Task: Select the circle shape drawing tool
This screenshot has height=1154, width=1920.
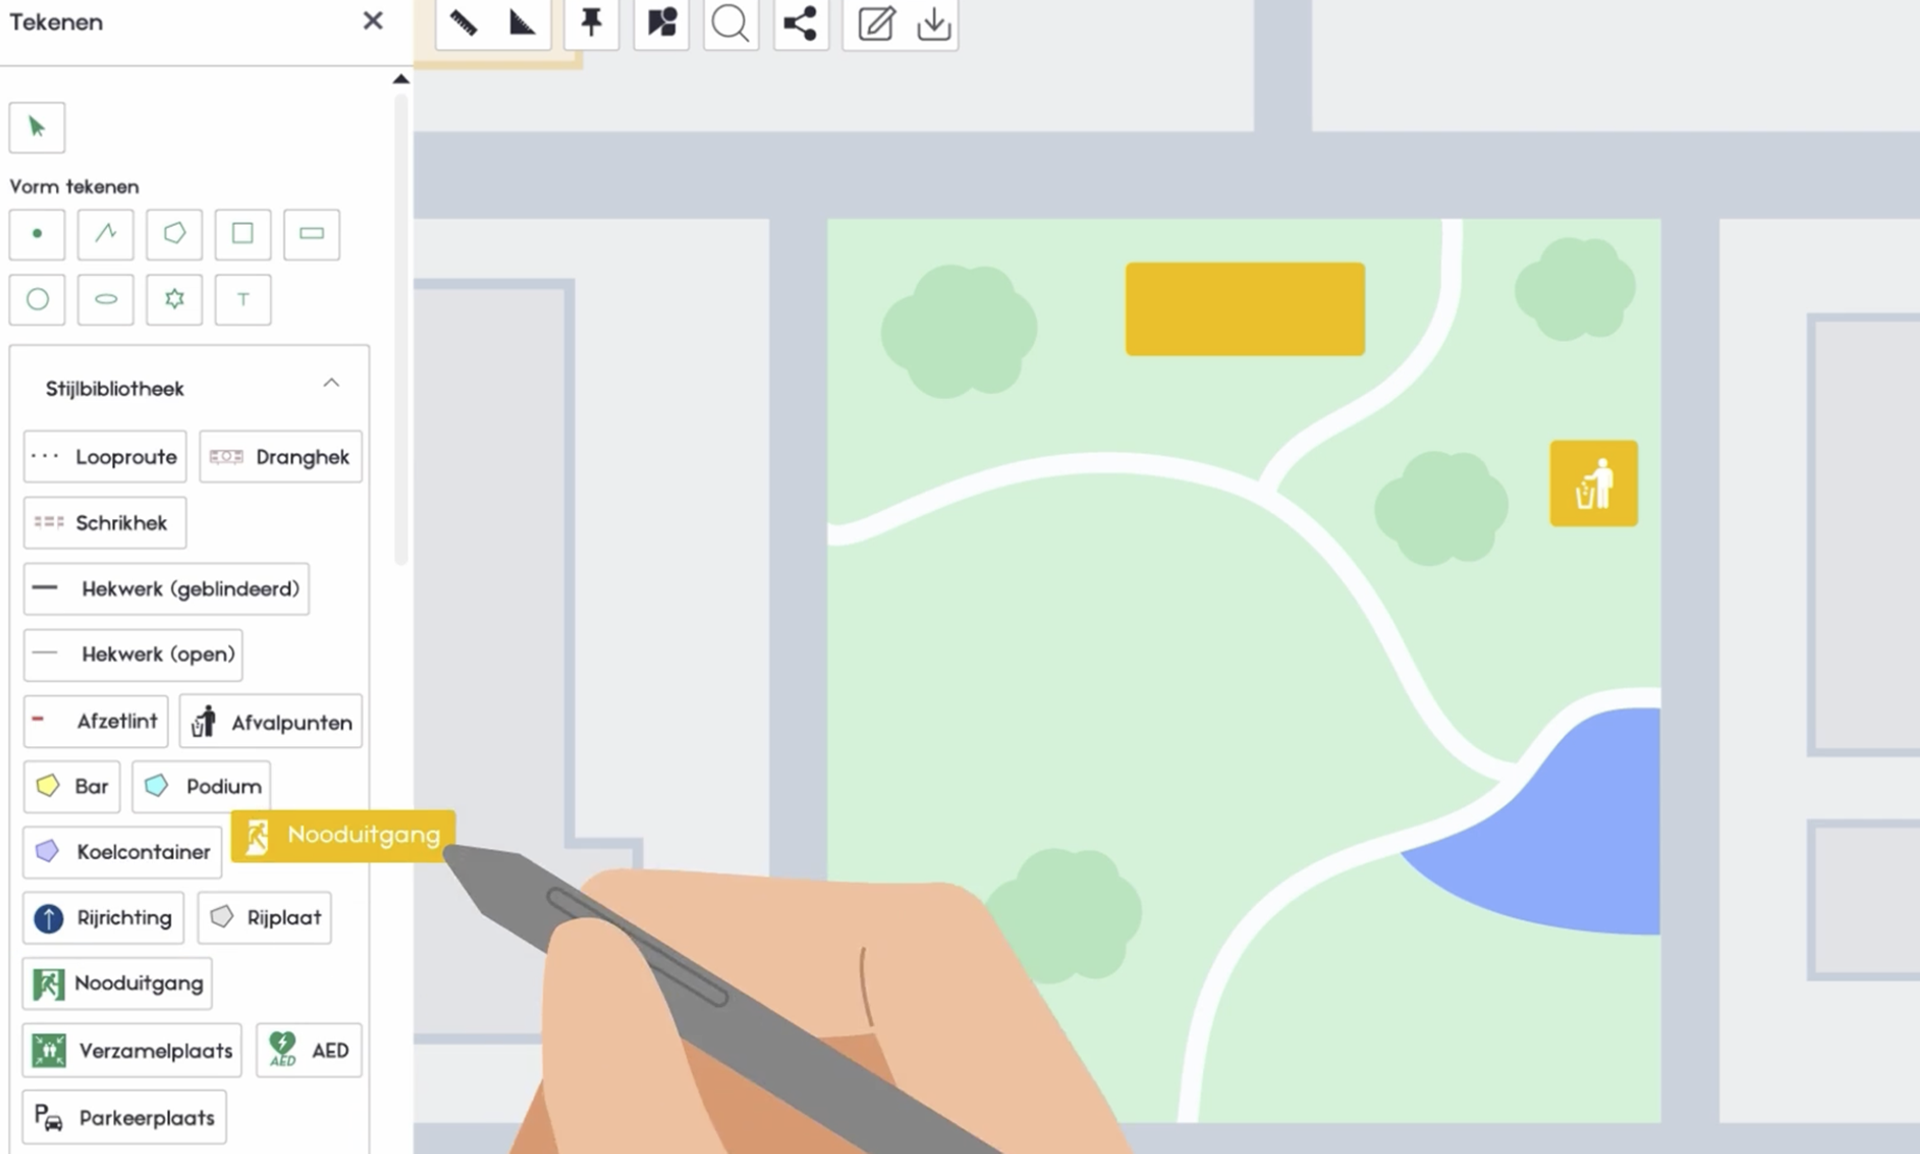Action: click(x=37, y=299)
